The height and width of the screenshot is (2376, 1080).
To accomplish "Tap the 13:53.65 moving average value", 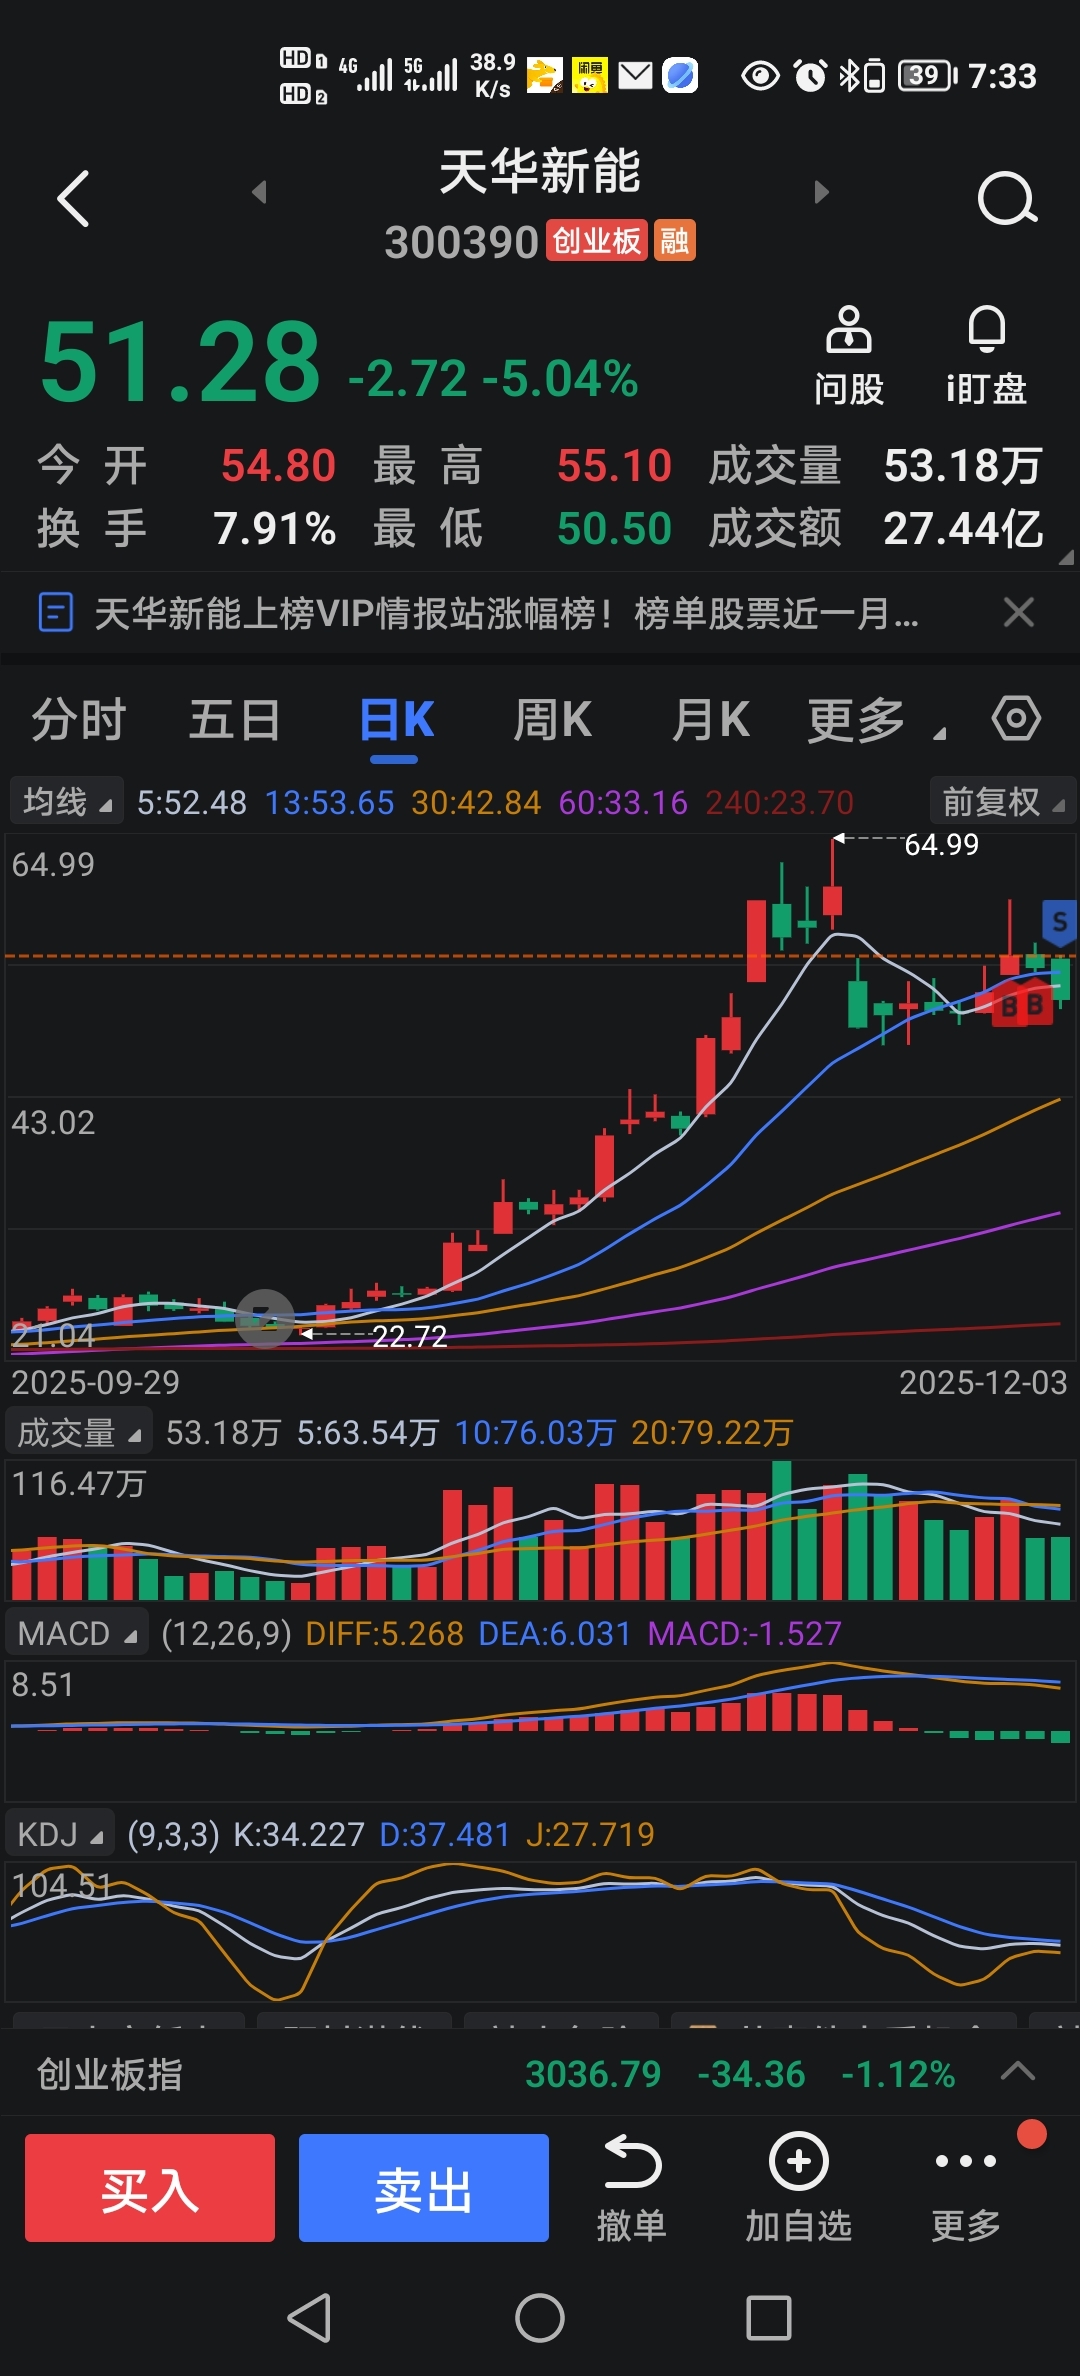I will [329, 802].
